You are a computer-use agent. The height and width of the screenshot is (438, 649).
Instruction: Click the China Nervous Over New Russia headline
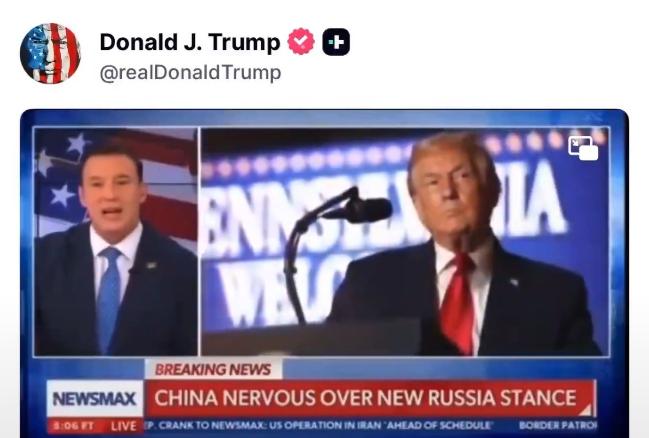pyautogui.click(x=365, y=398)
